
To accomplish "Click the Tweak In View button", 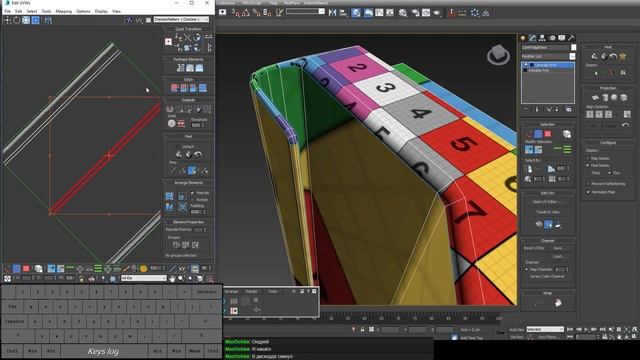I will 547,212.
